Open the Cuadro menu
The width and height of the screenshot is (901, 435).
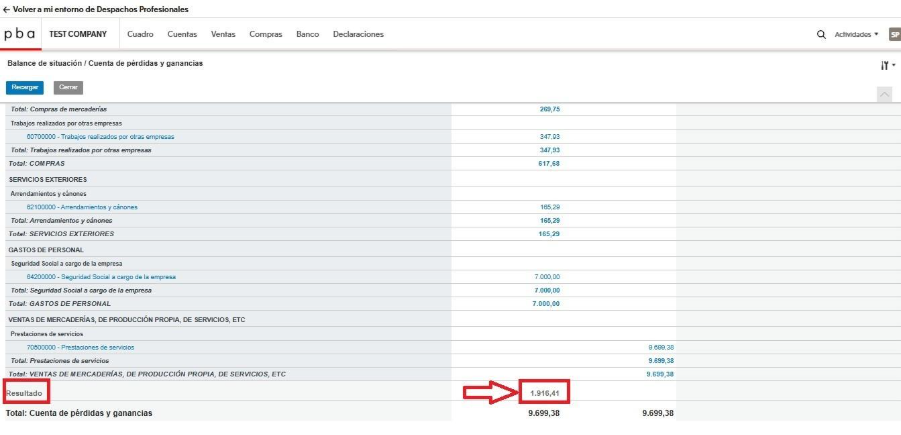tap(140, 34)
